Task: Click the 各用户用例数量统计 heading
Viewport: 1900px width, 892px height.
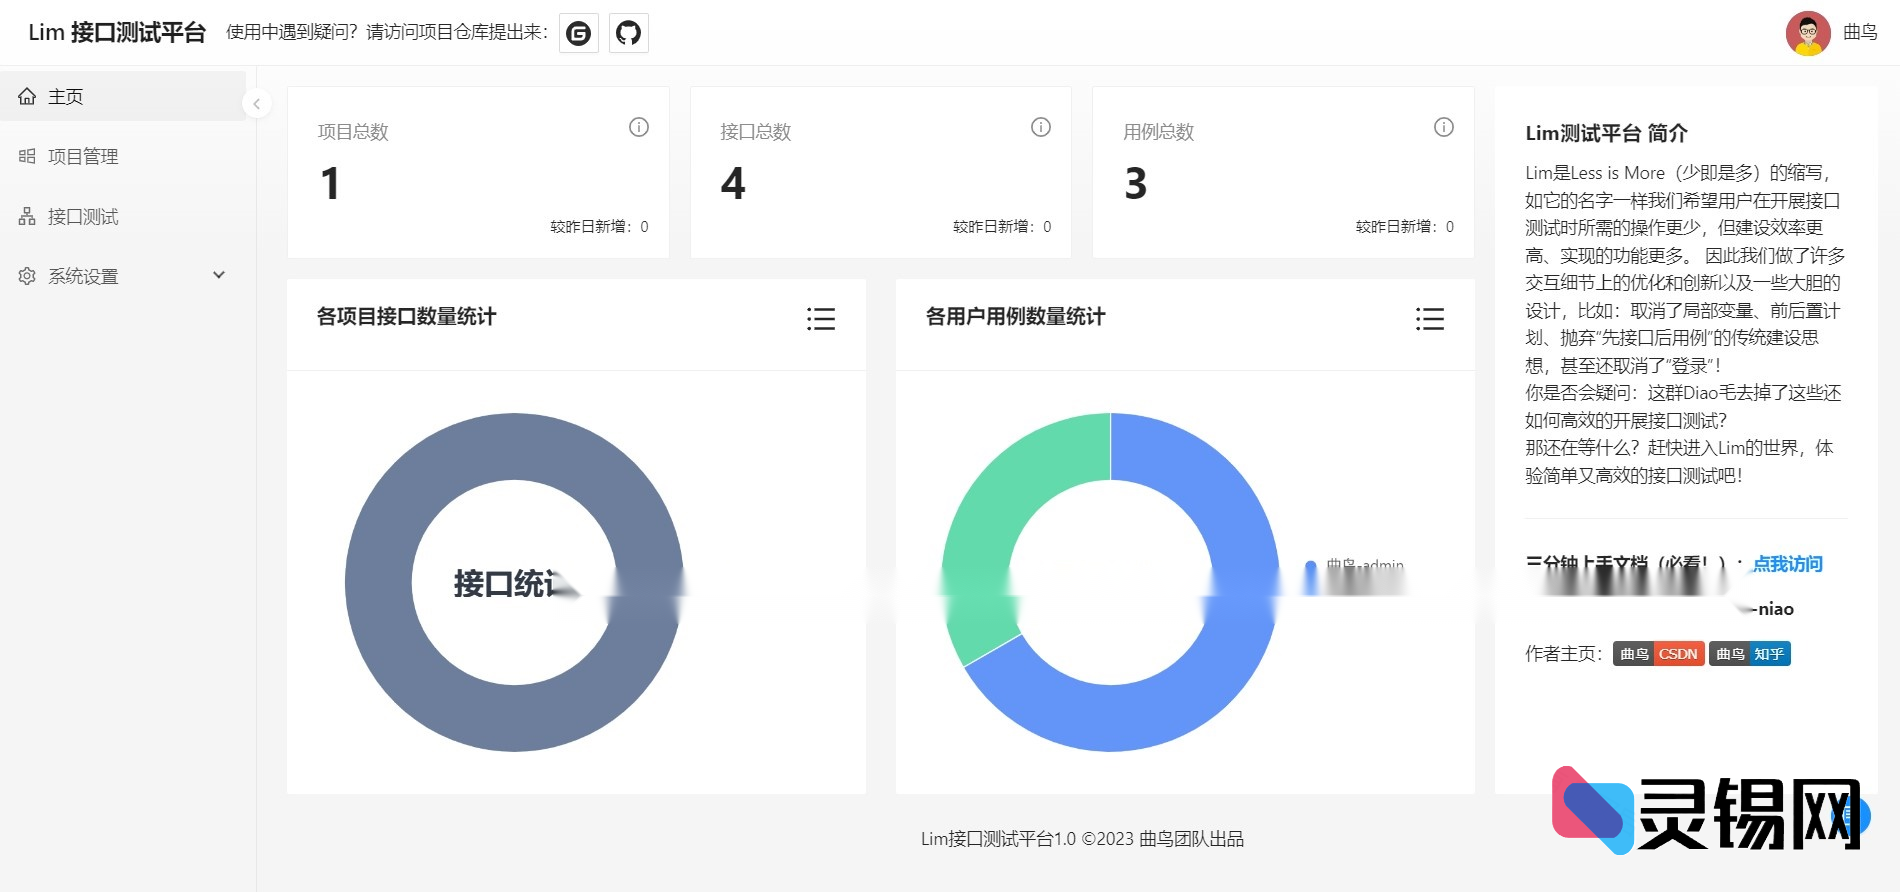Action: (1015, 317)
